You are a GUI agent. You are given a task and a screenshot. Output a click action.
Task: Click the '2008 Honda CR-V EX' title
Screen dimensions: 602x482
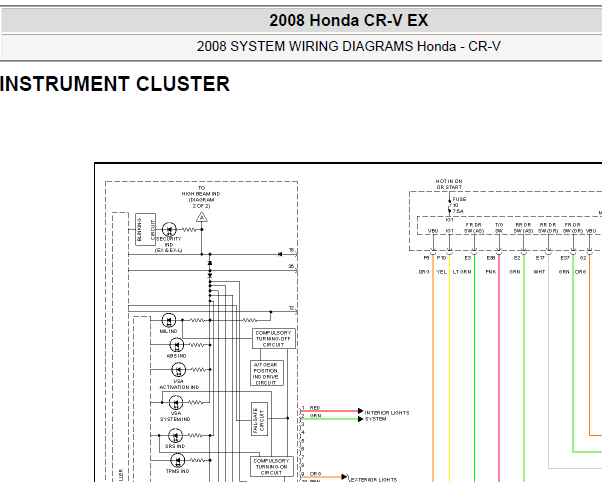tap(348, 20)
